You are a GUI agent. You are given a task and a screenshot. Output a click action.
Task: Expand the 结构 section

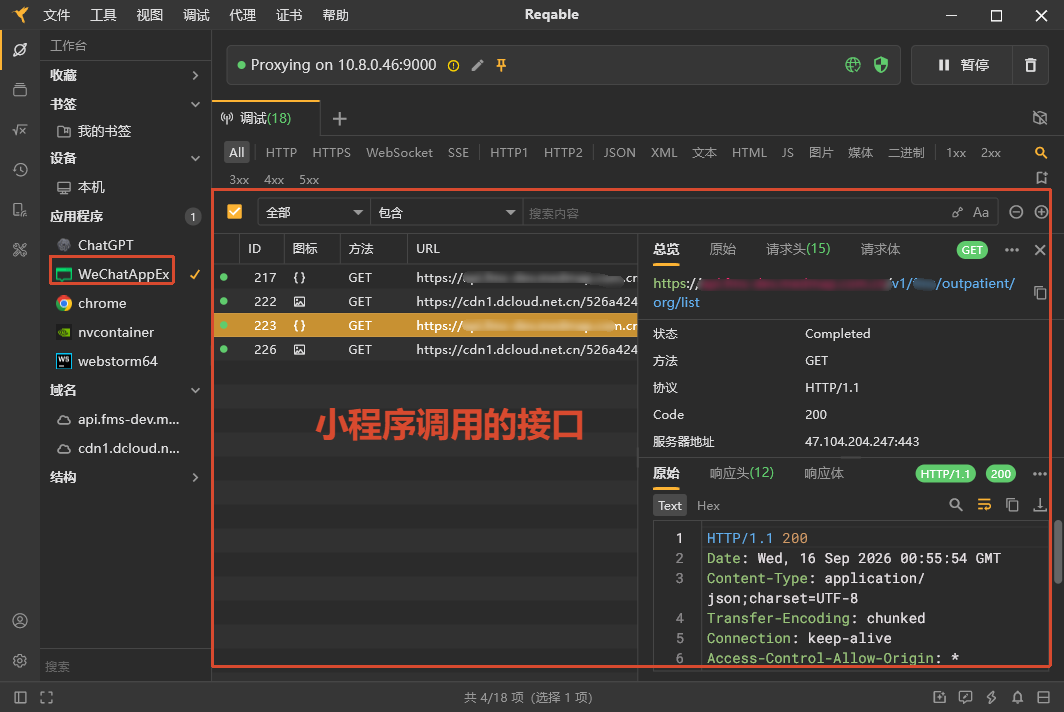click(195, 477)
